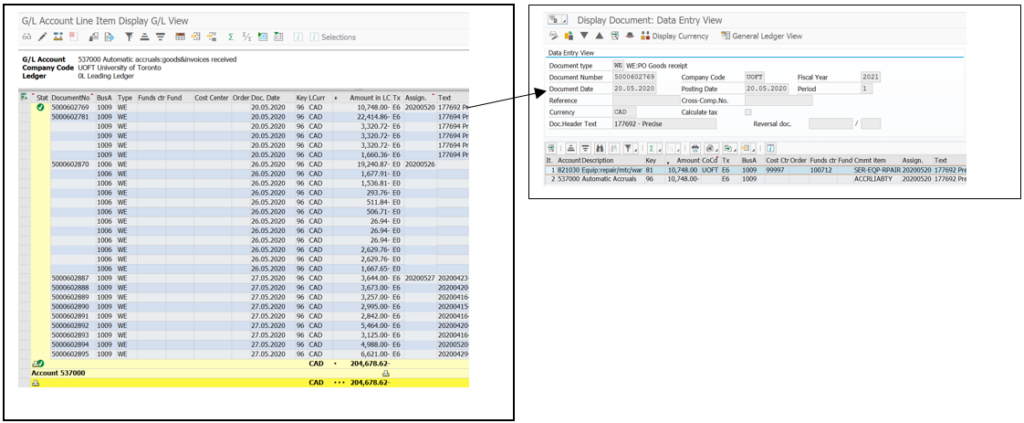
Task: Select line item 1 account 821030
Action: pyautogui.click(x=569, y=170)
